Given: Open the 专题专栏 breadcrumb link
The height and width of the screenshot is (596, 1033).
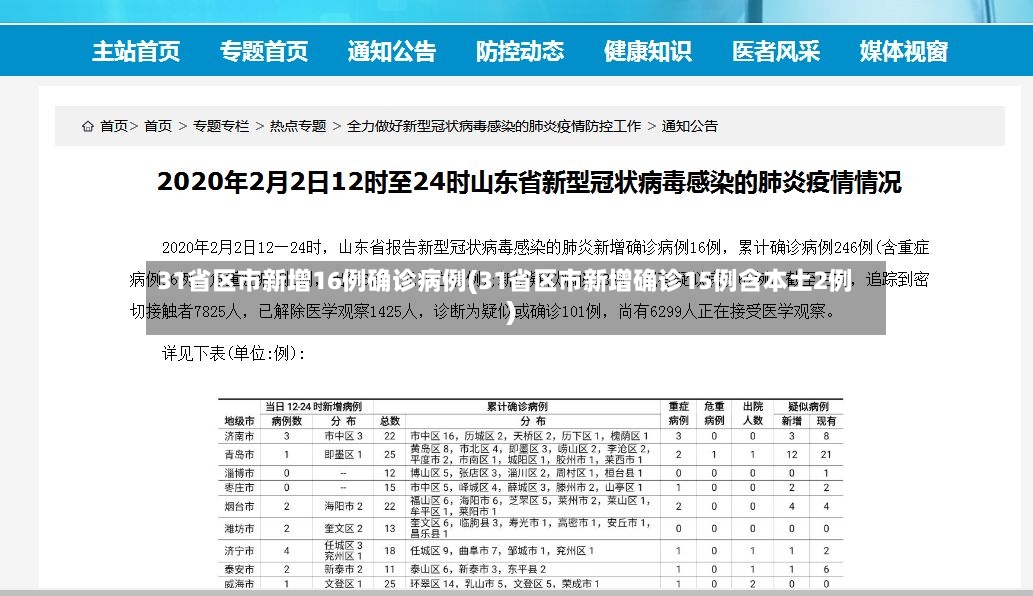Looking at the screenshot, I should click(x=221, y=126).
